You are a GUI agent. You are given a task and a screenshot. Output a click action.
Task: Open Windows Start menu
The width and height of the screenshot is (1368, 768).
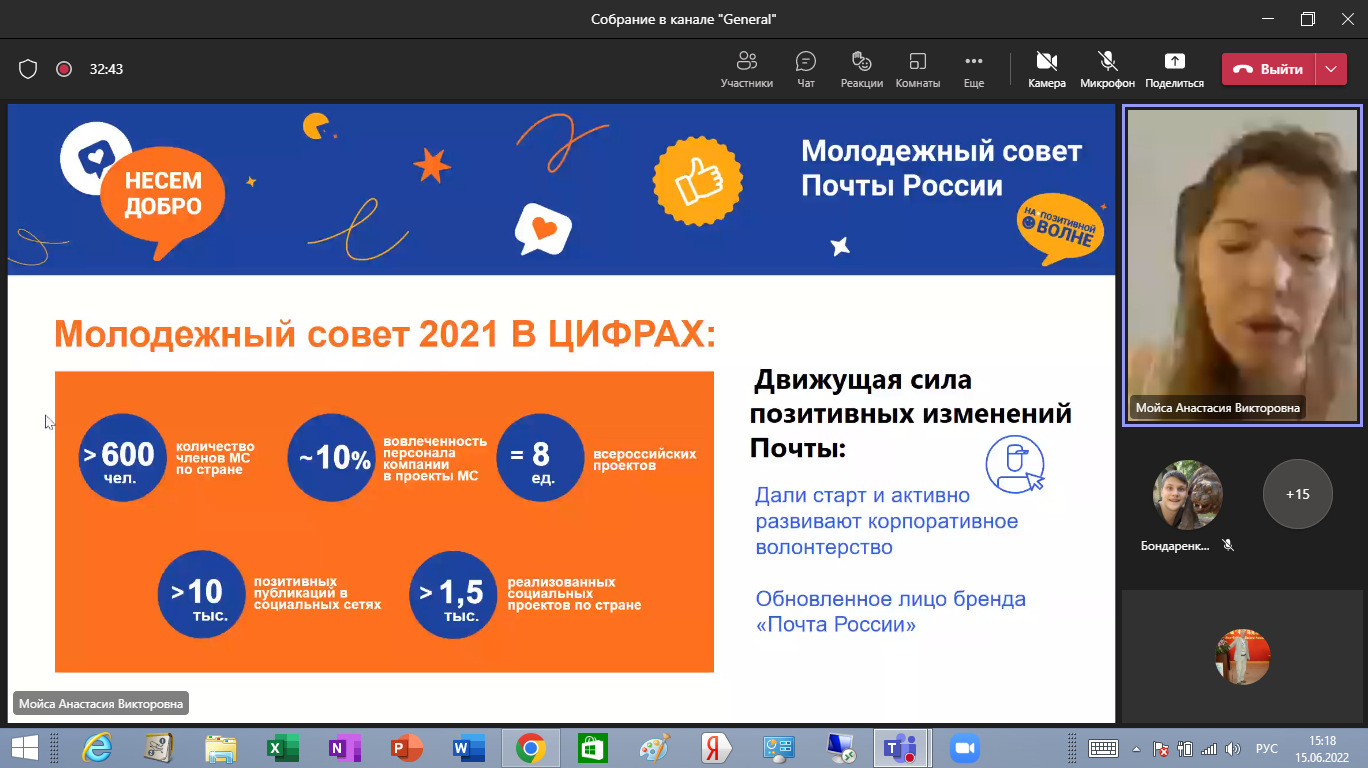click(x=24, y=747)
